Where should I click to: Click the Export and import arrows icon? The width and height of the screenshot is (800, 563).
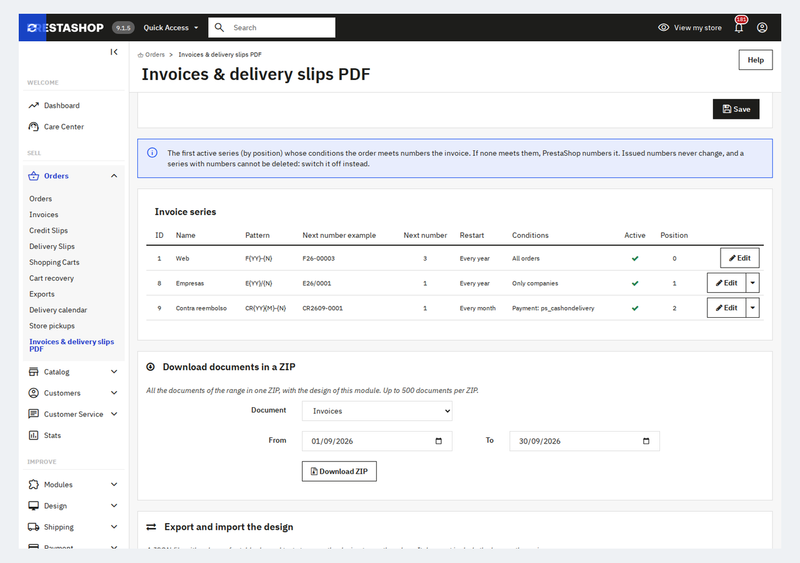coord(152,527)
